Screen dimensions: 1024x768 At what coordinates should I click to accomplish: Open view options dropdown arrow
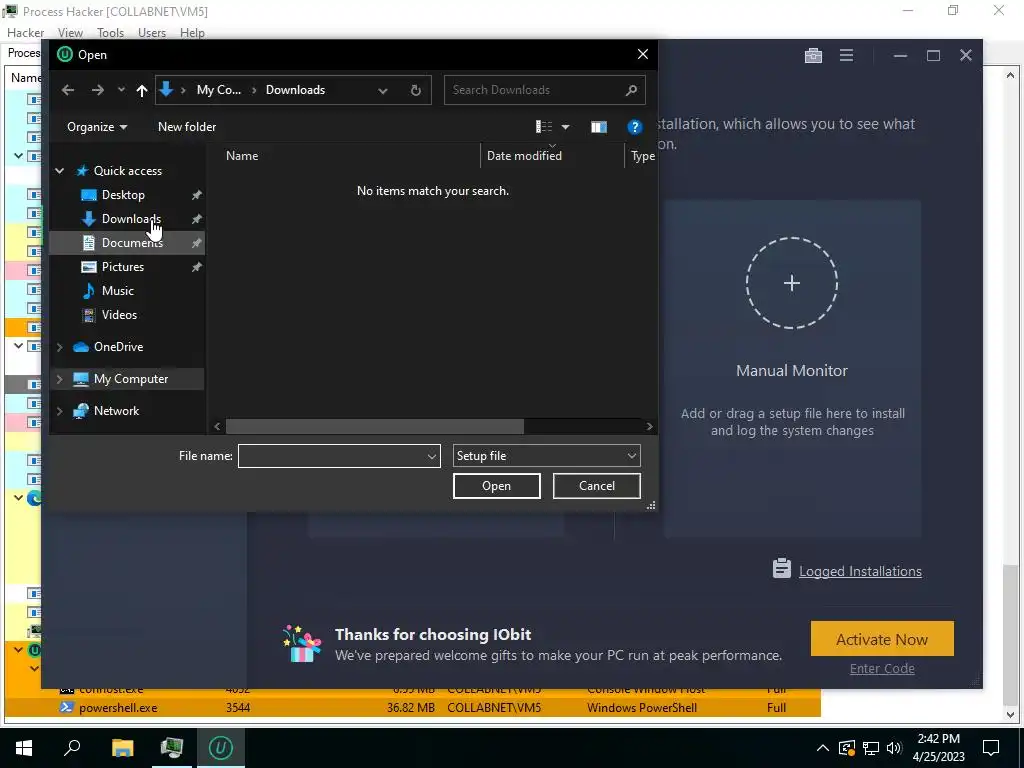tap(566, 127)
